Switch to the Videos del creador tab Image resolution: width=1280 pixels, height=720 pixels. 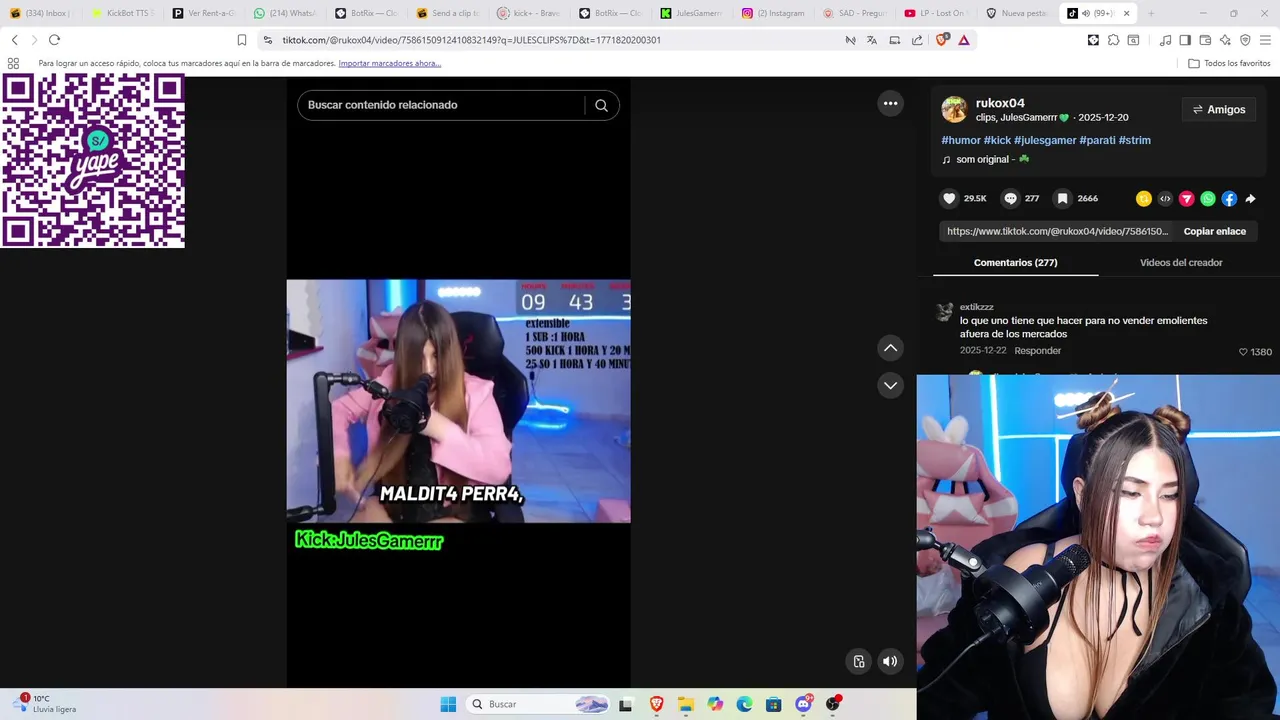[x=1181, y=262]
